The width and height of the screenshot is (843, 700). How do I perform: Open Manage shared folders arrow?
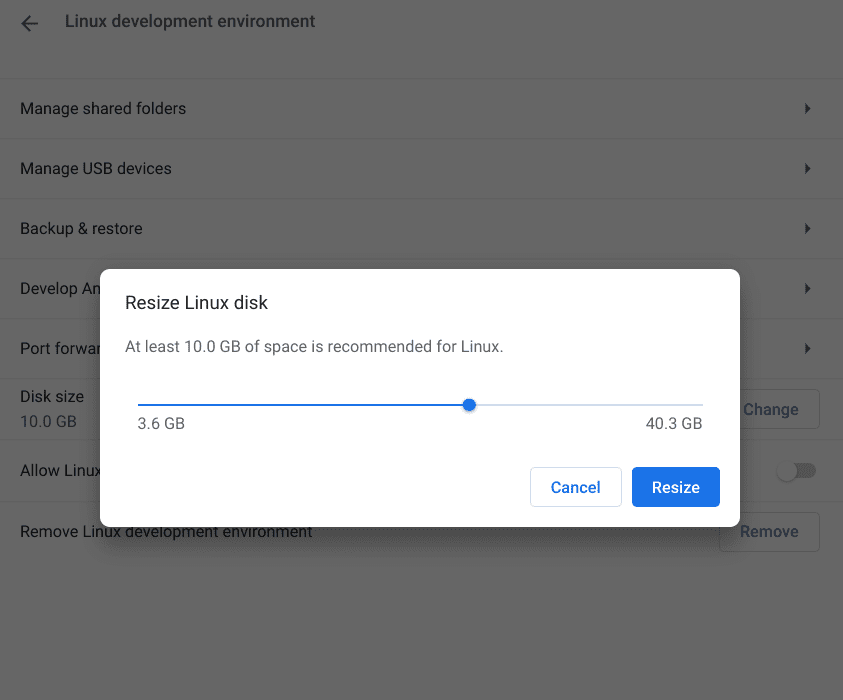tap(808, 109)
